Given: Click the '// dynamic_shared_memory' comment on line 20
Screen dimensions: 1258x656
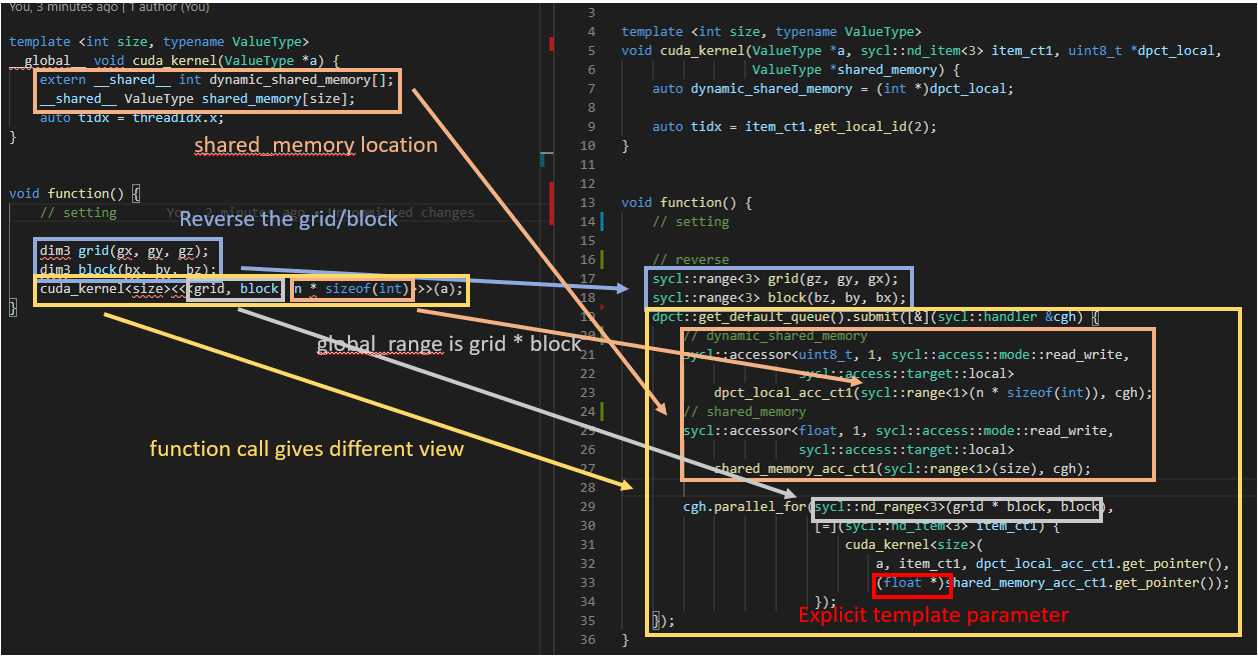Looking at the screenshot, I should (775, 336).
